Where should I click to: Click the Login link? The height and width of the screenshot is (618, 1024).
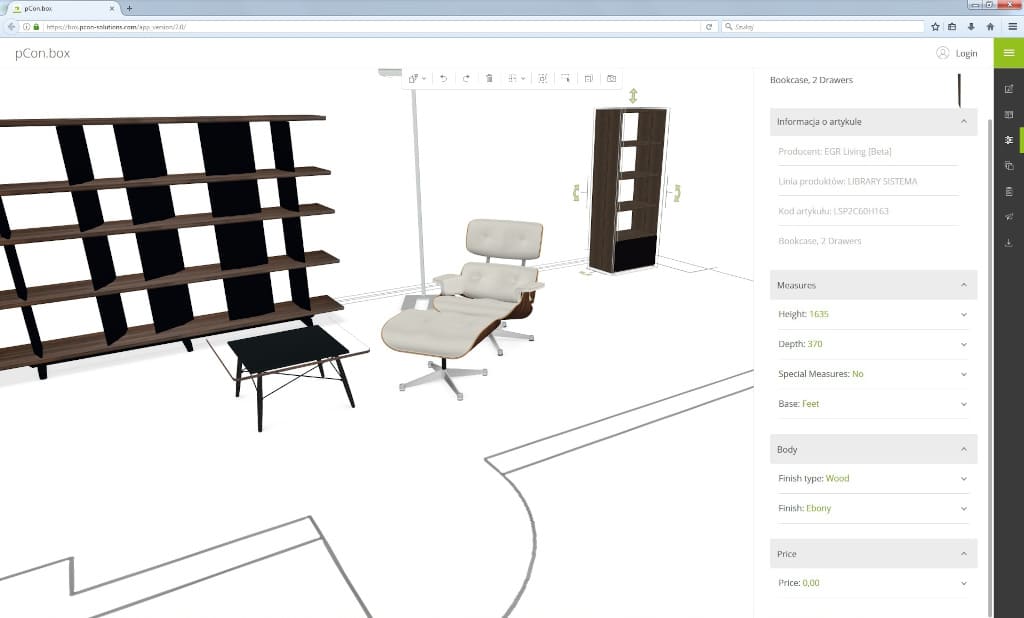pos(966,54)
